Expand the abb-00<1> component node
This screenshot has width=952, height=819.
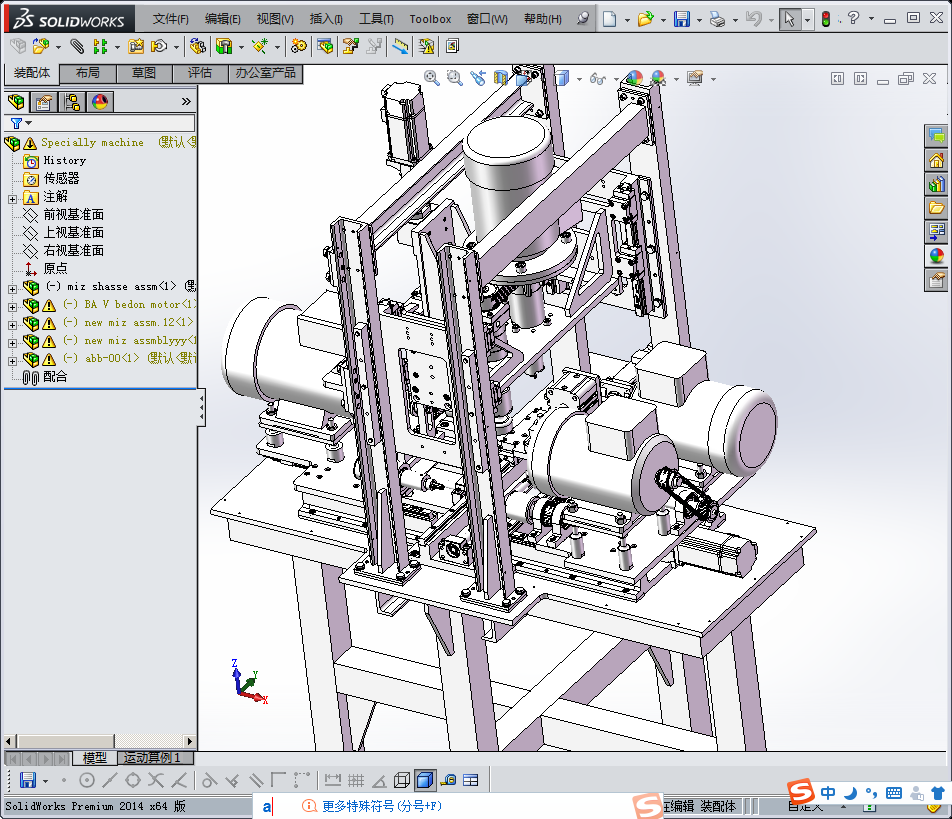(12, 360)
